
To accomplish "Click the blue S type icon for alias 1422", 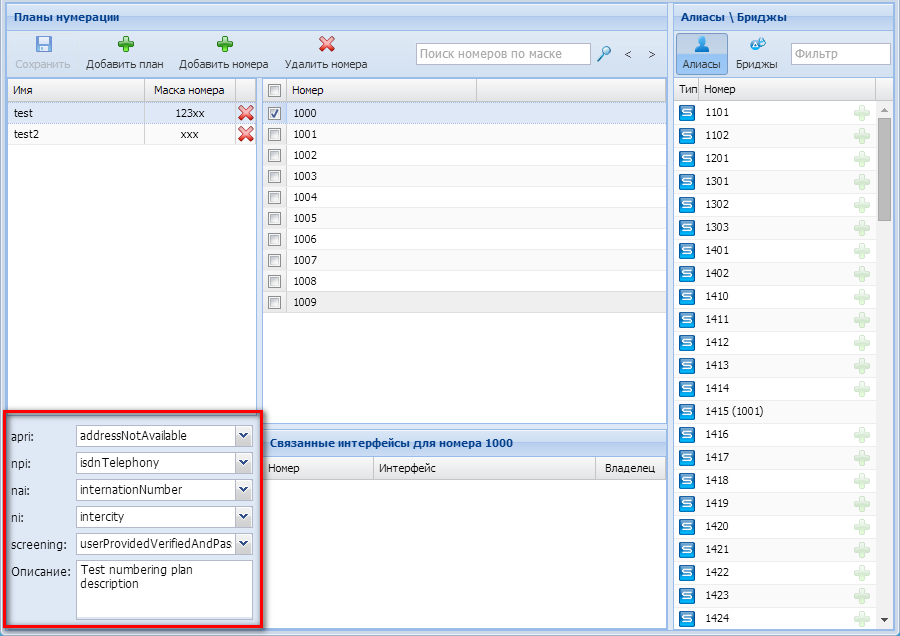I will point(687,572).
